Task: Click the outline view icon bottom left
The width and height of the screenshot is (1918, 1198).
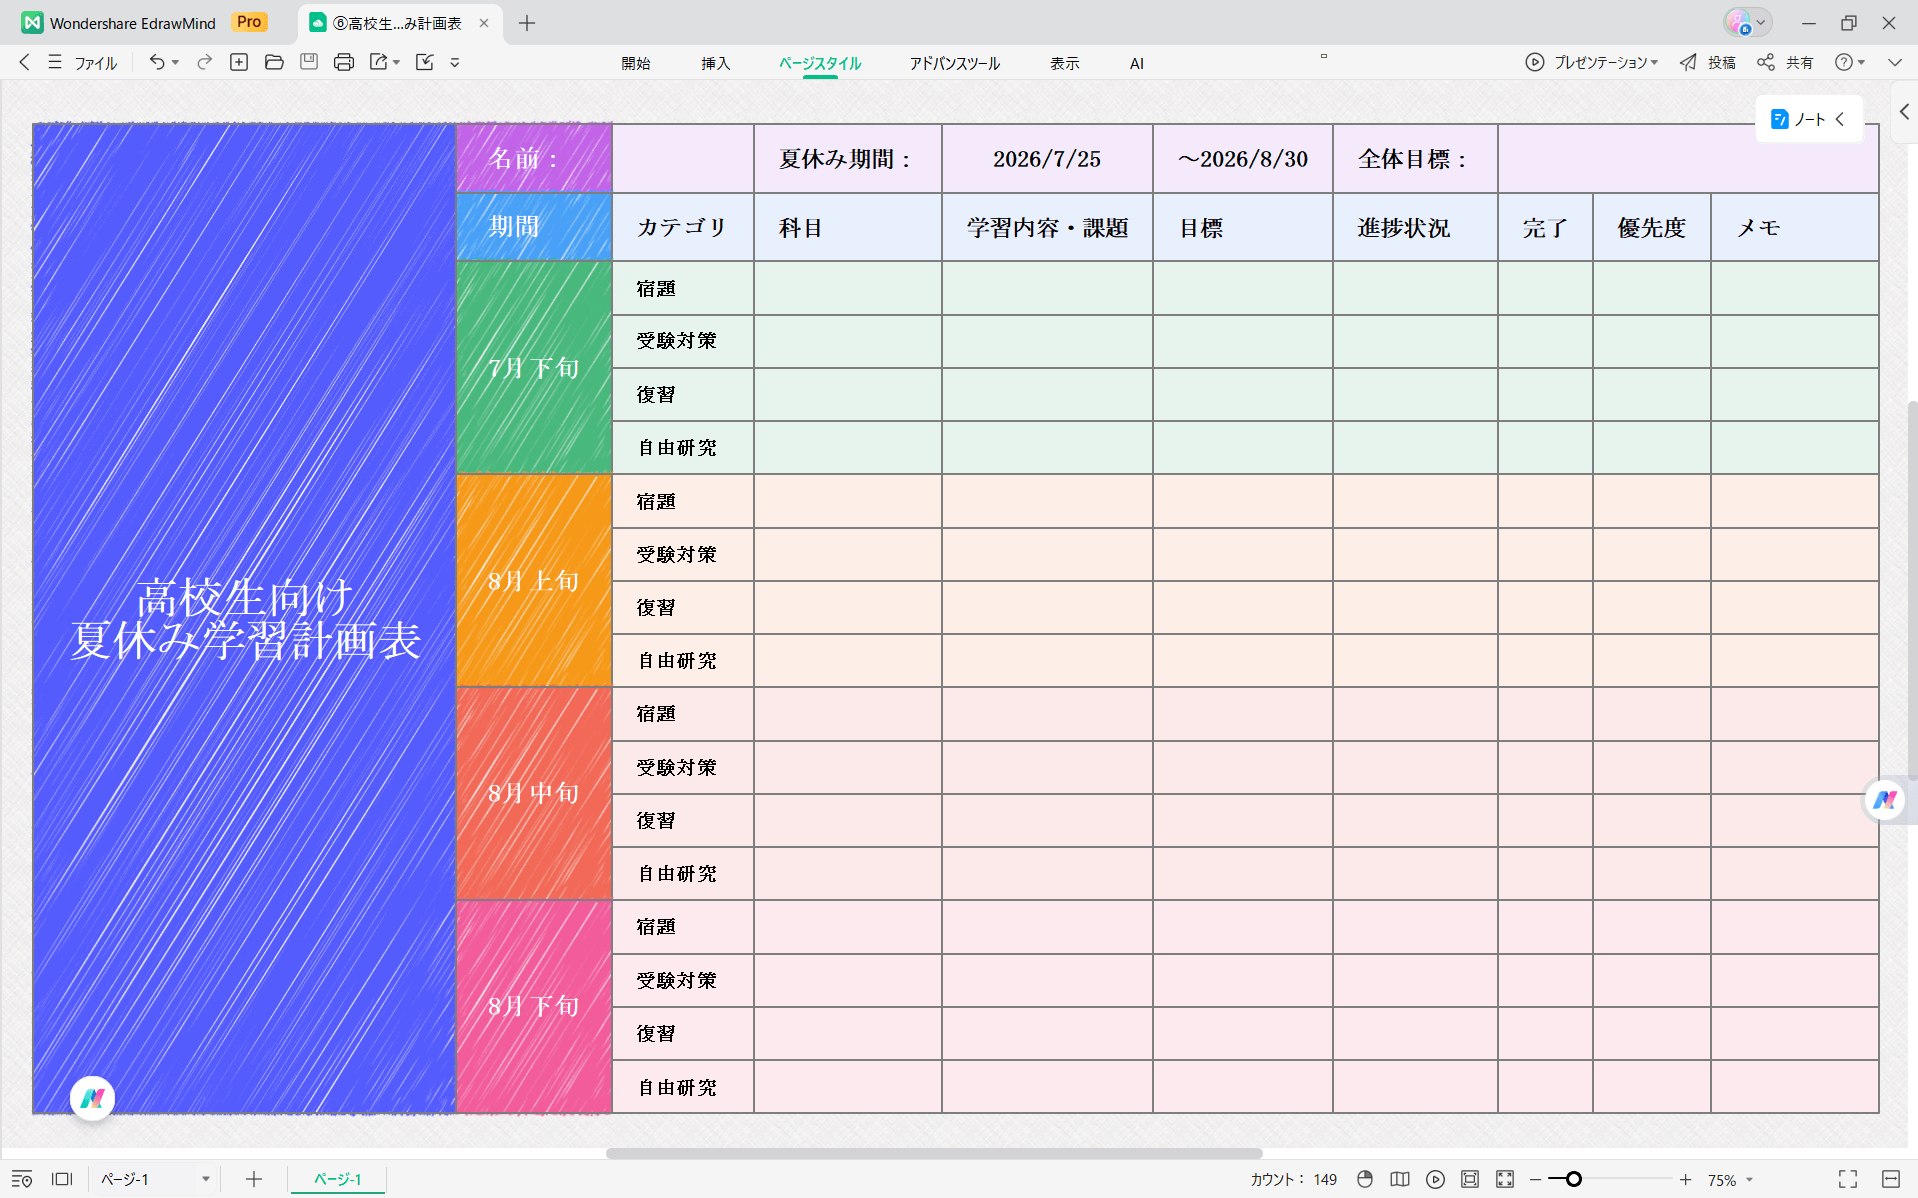Action: click(23, 1179)
